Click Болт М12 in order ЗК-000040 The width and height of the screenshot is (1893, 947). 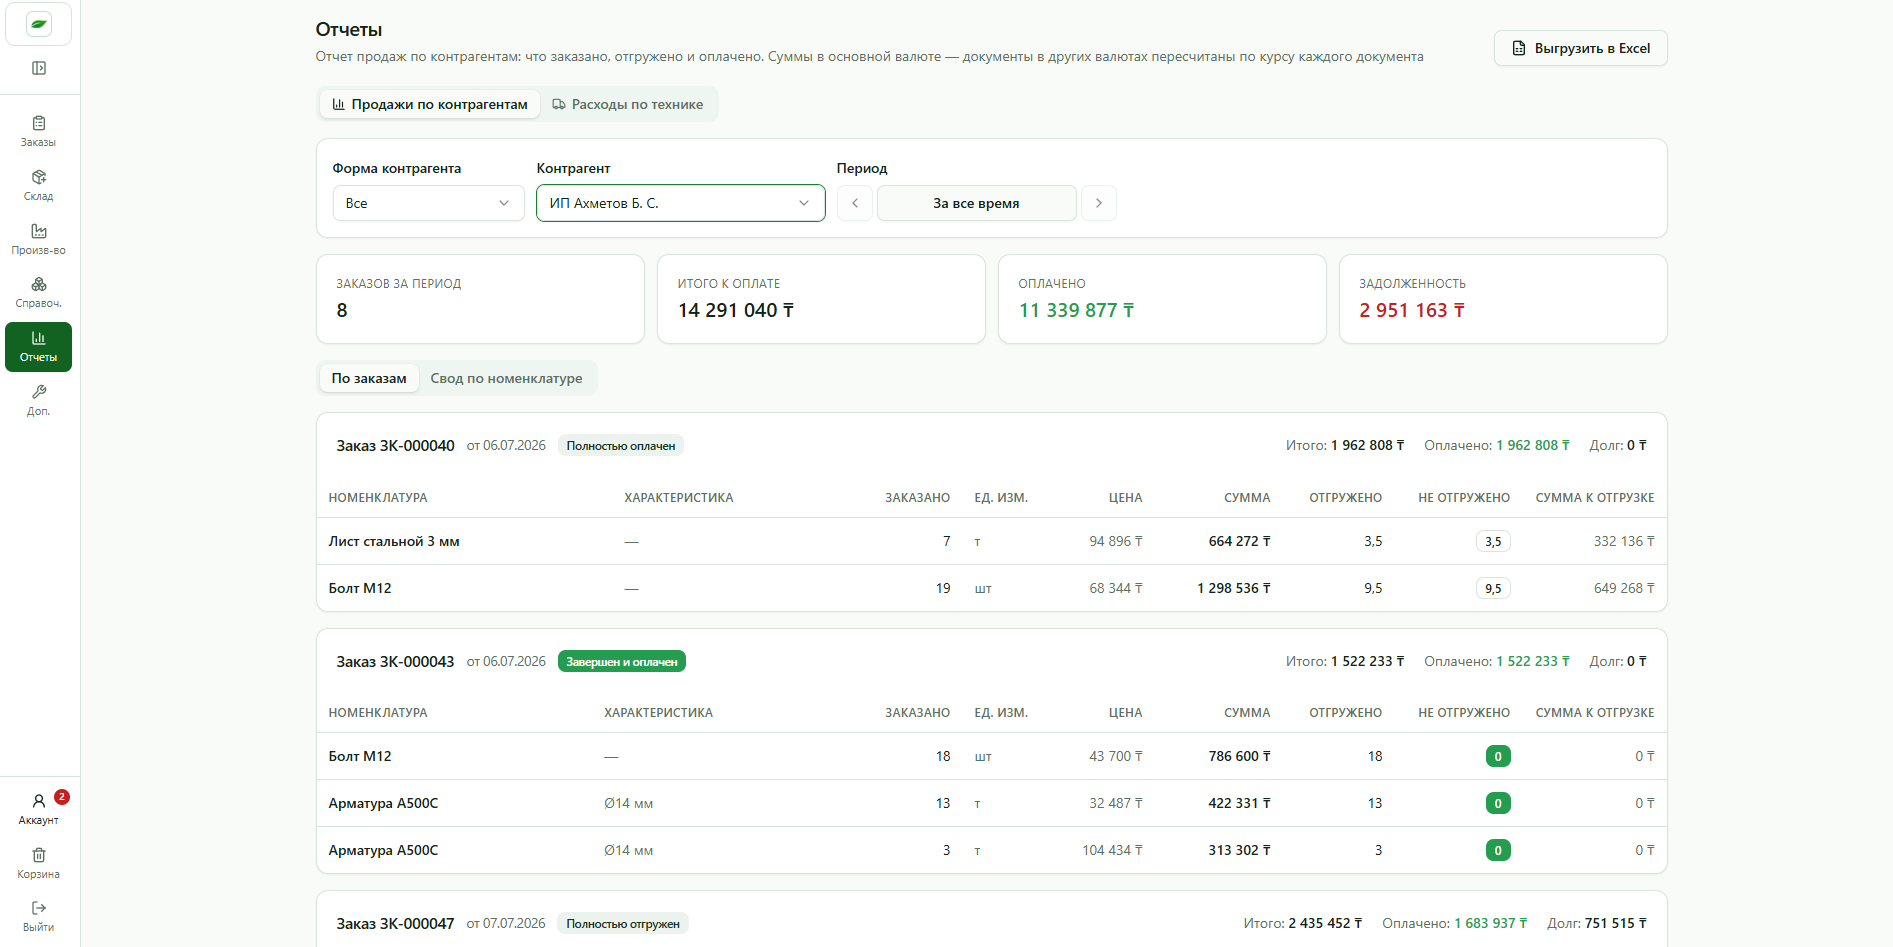coord(360,588)
